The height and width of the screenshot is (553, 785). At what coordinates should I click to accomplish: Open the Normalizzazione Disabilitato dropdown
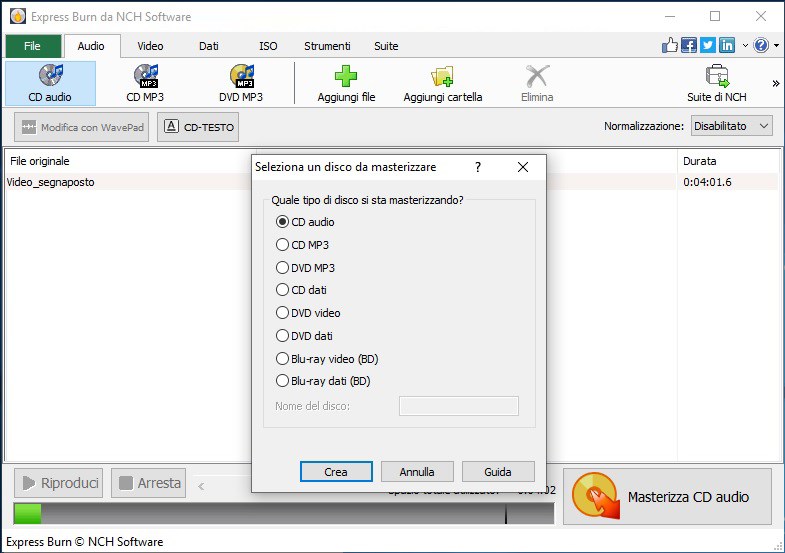tap(731, 126)
